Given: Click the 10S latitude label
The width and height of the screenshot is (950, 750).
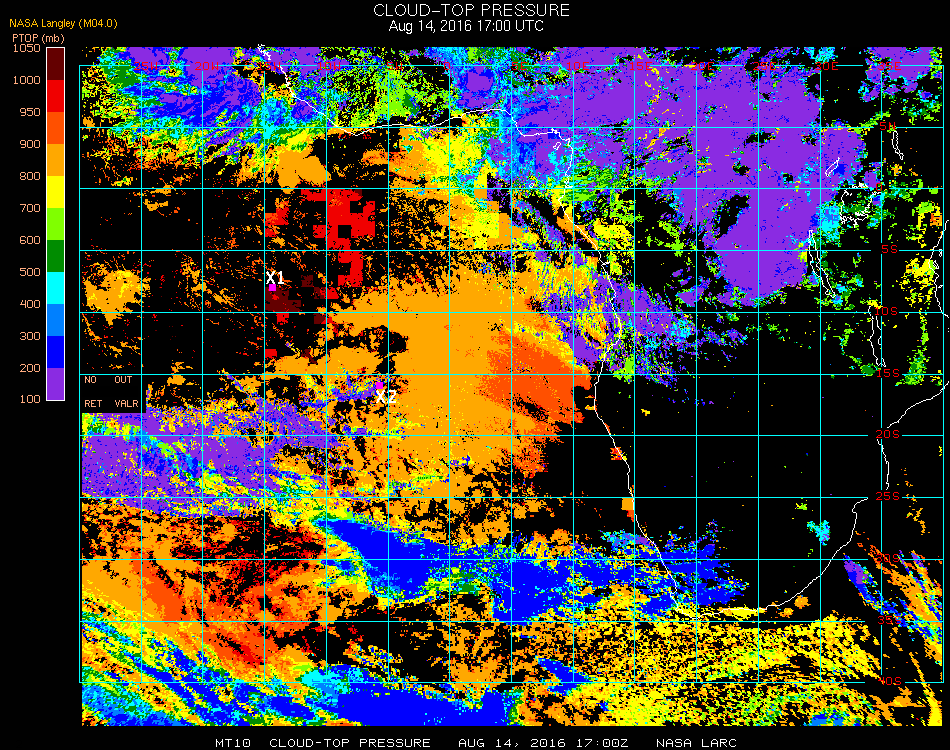Looking at the screenshot, I should coord(886,311).
